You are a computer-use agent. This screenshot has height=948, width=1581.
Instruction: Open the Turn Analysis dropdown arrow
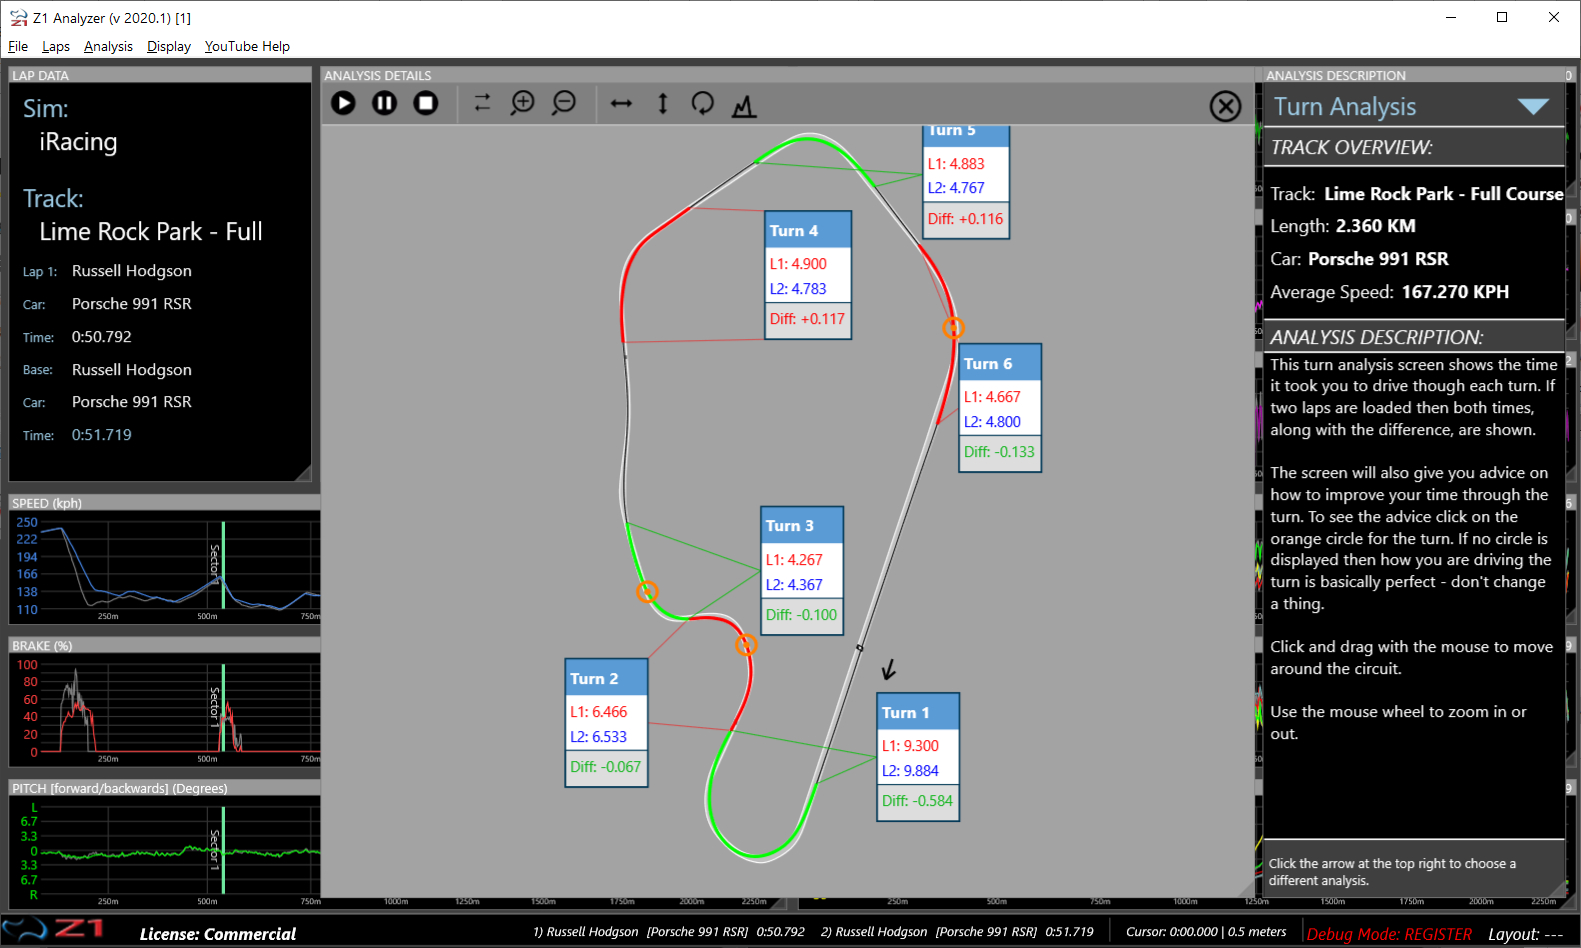pyautogui.click(x=1533, y=106)
